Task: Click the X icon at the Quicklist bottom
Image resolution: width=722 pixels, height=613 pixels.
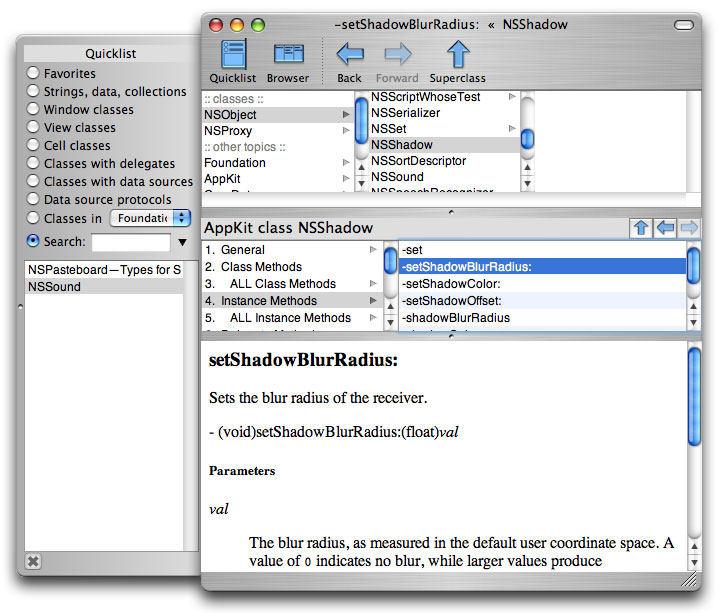Action: (x=33, y=561)
